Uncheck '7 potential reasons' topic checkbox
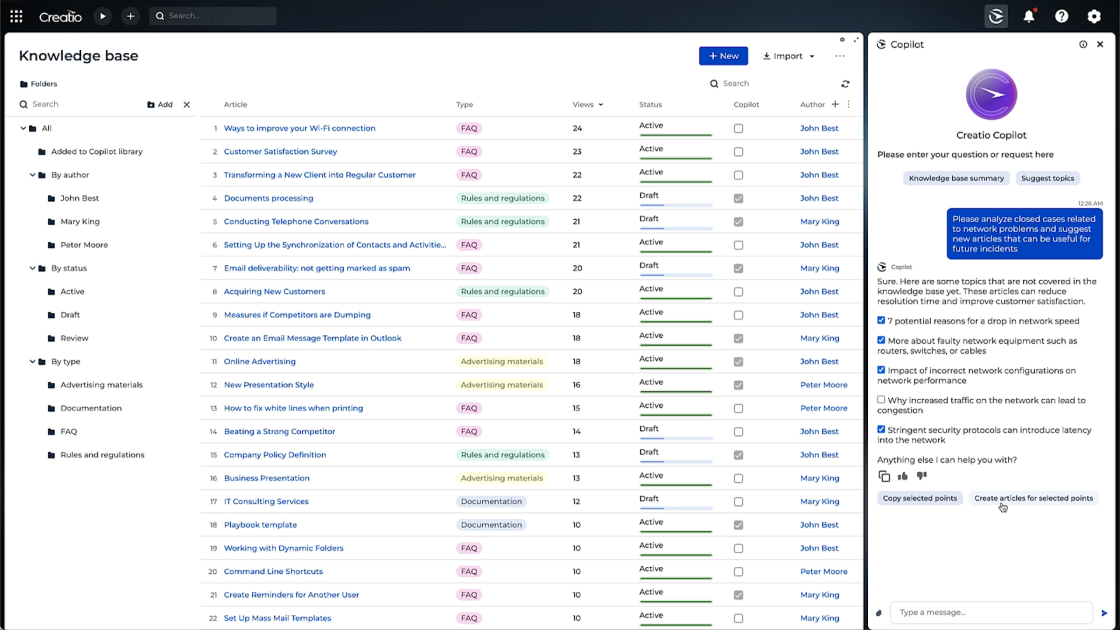Image resolution: width=1120 pixels, height=630 pixels. coord(881,321)
